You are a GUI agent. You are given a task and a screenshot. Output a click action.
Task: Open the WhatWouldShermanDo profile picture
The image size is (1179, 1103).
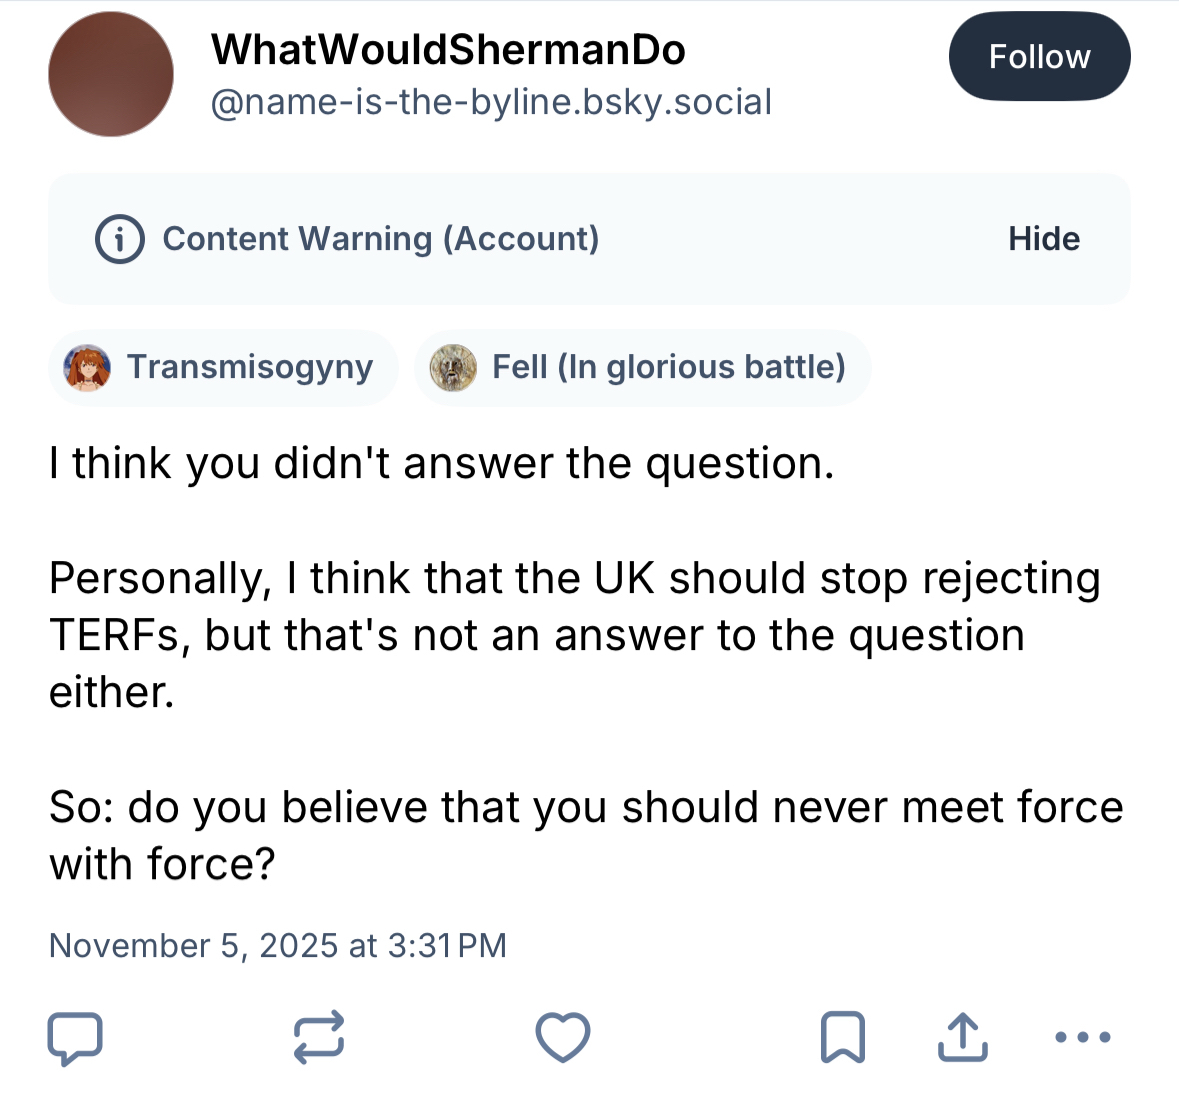(x=111, y=75)
